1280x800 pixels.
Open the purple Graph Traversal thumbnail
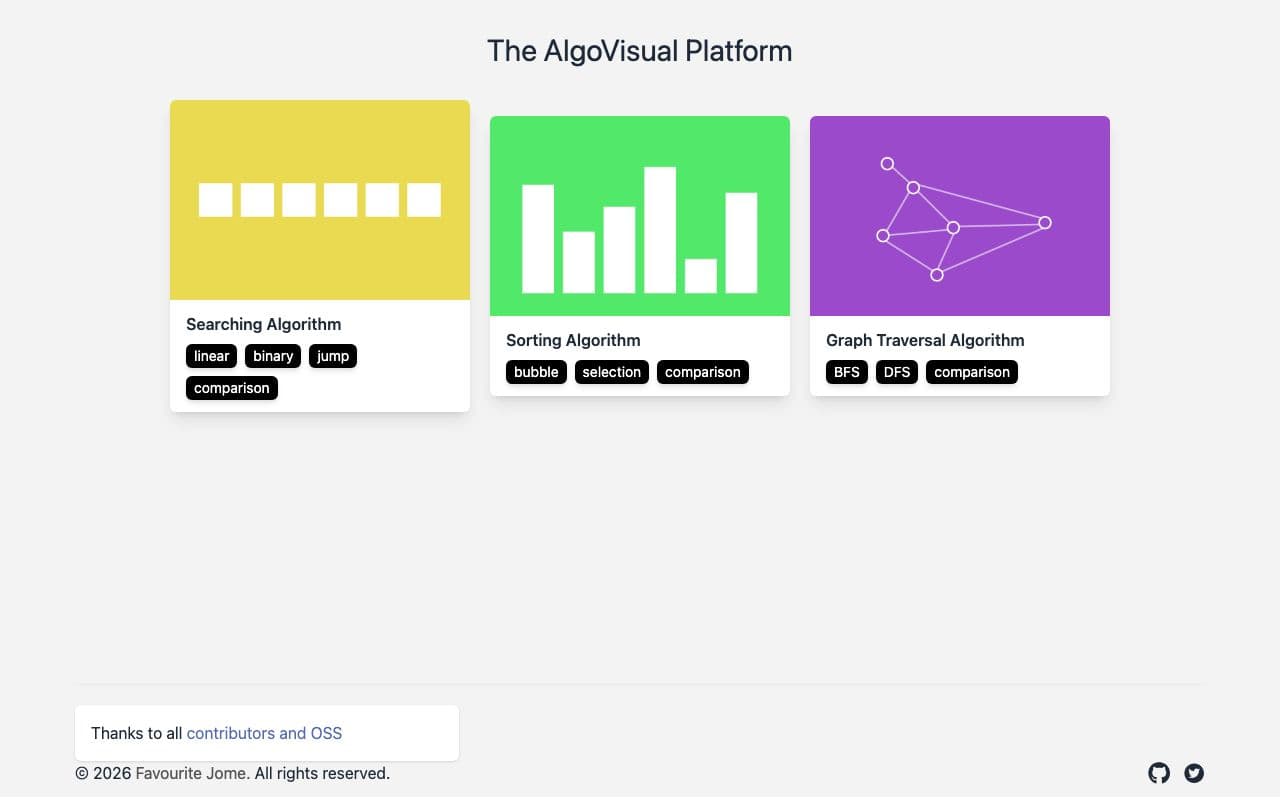click(960, 216)
